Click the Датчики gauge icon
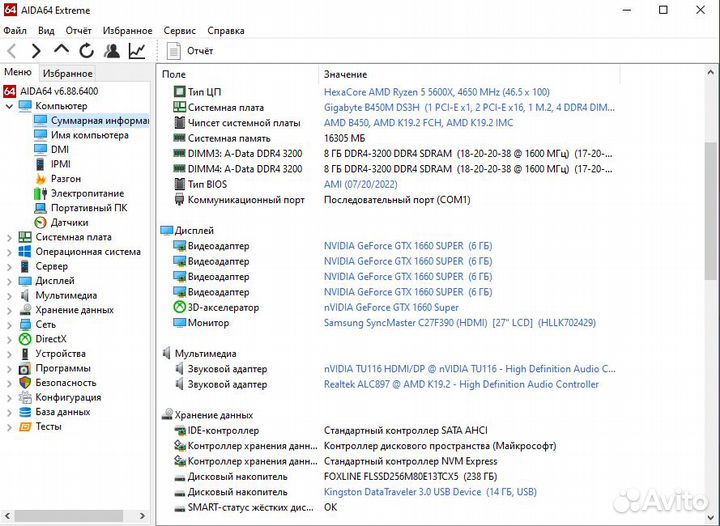 [40, 223]
